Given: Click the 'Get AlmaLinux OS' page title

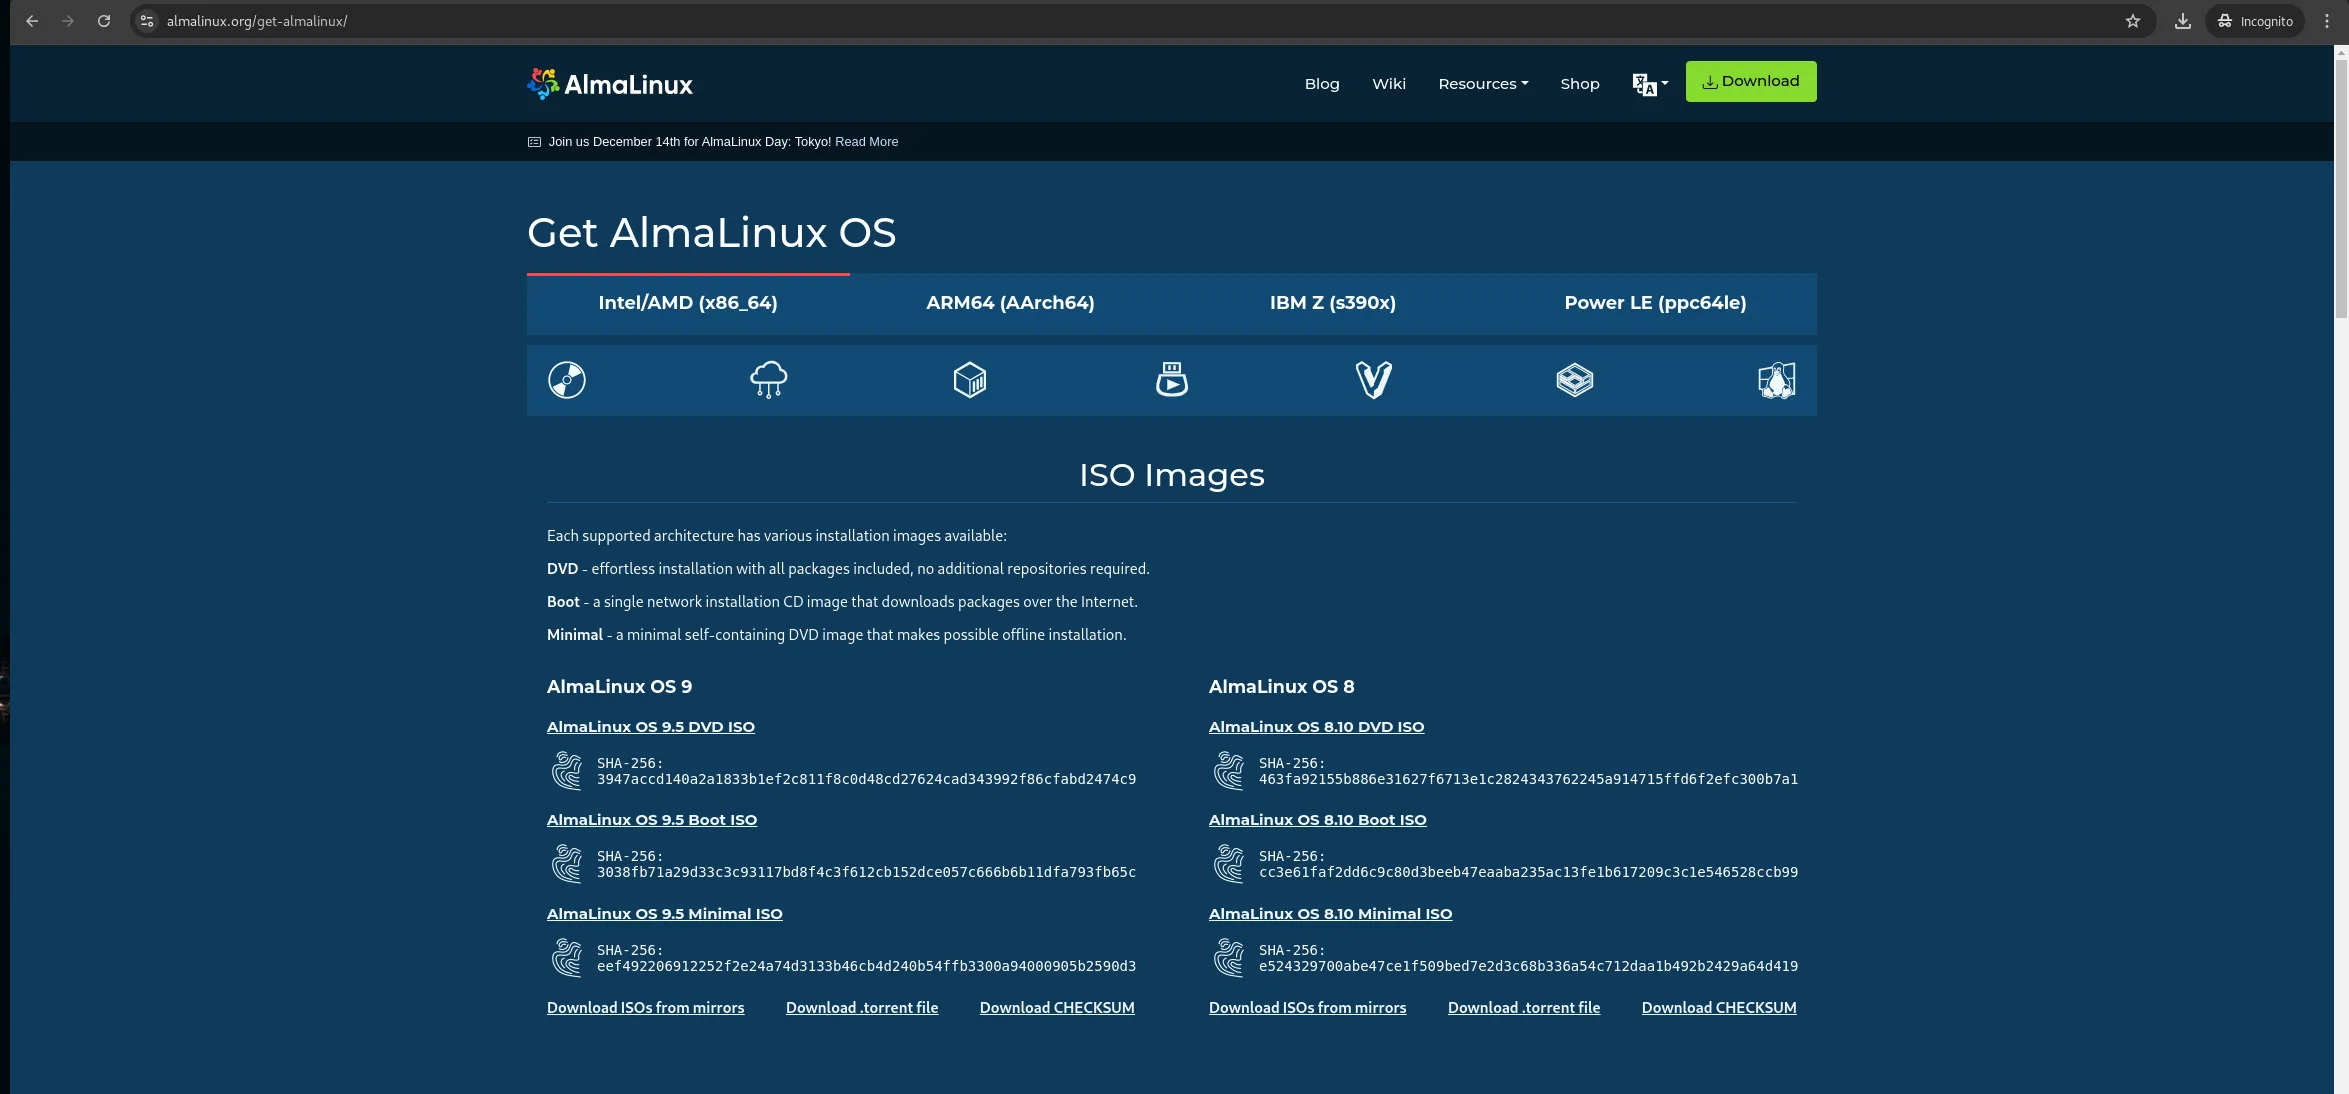Looking at the screenshot, I should [x=711, y=233].
